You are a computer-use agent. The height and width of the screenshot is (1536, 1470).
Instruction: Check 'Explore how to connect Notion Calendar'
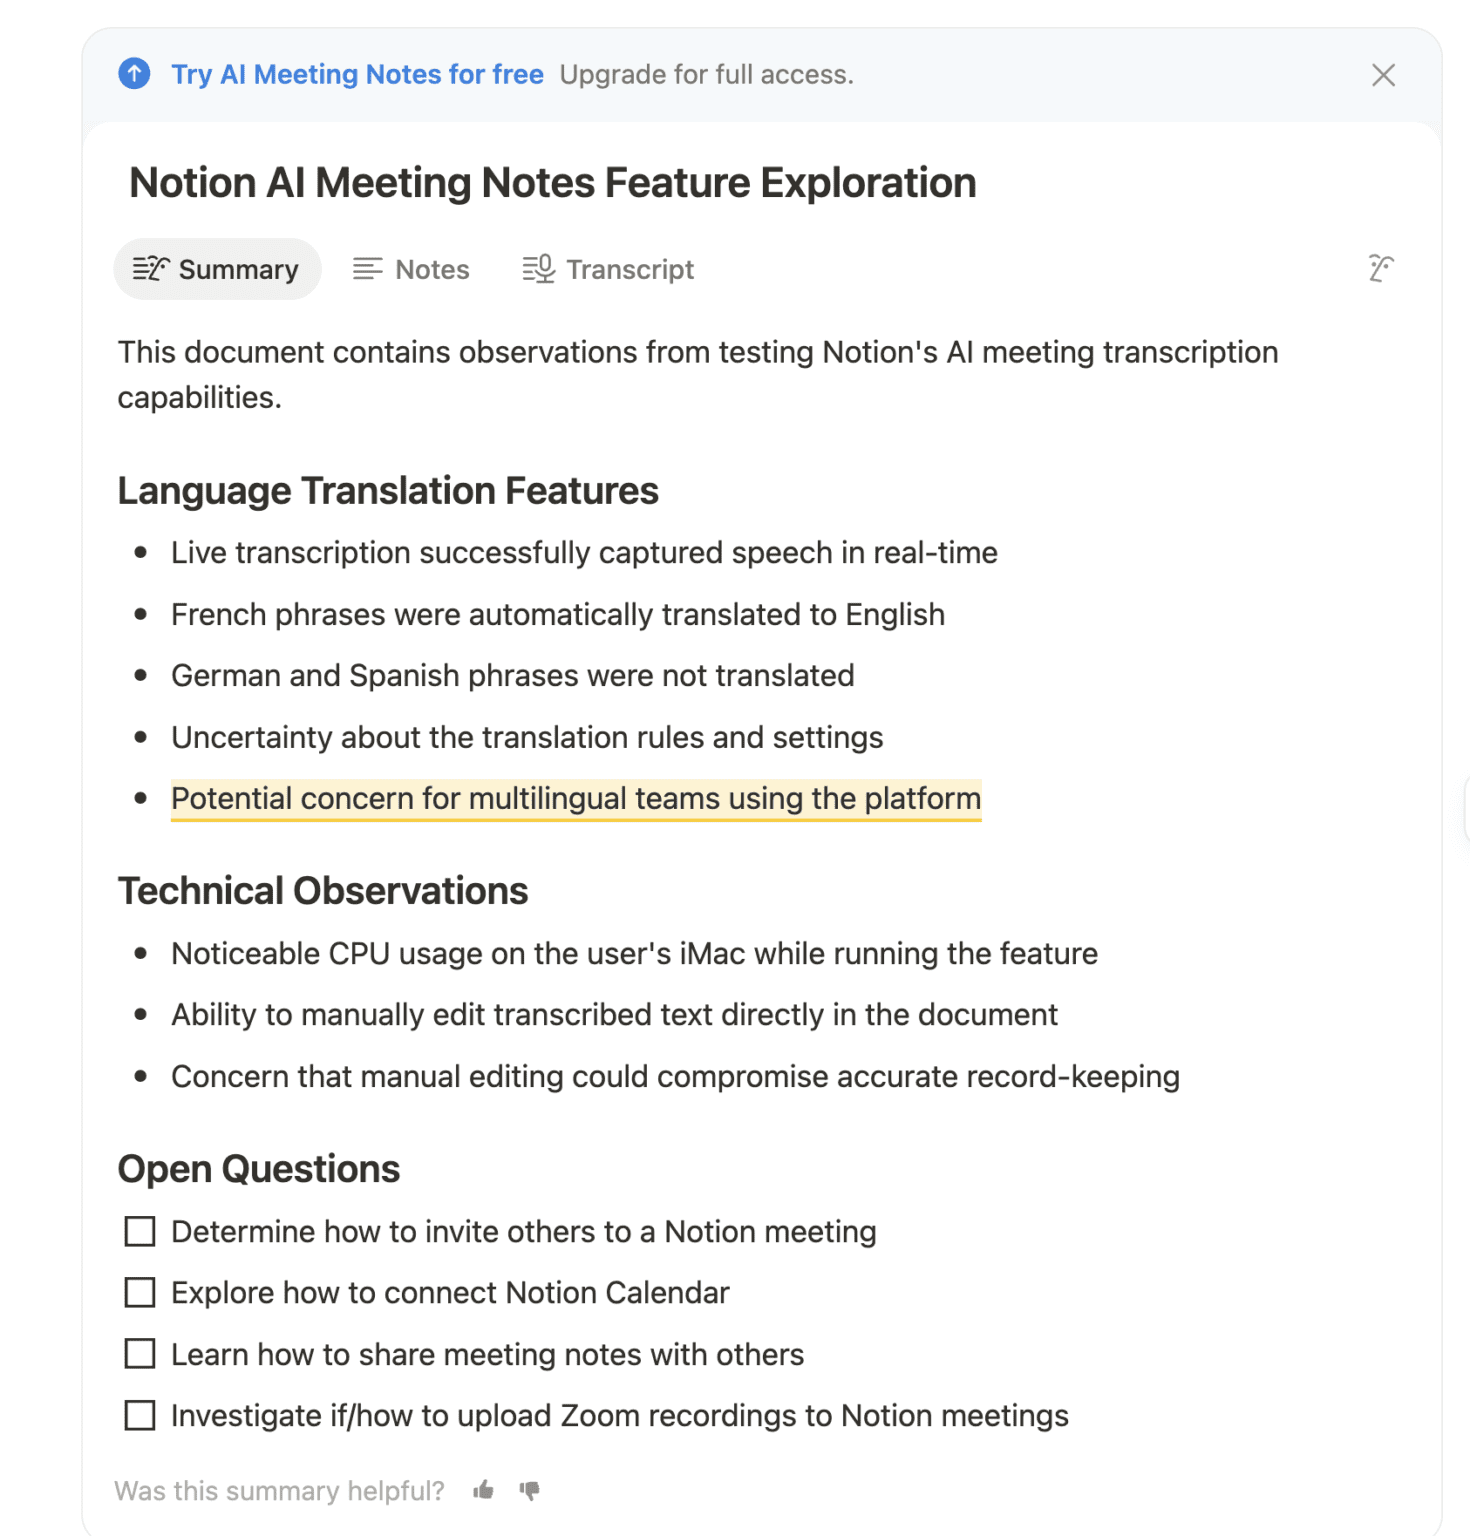click(140, 1293)
